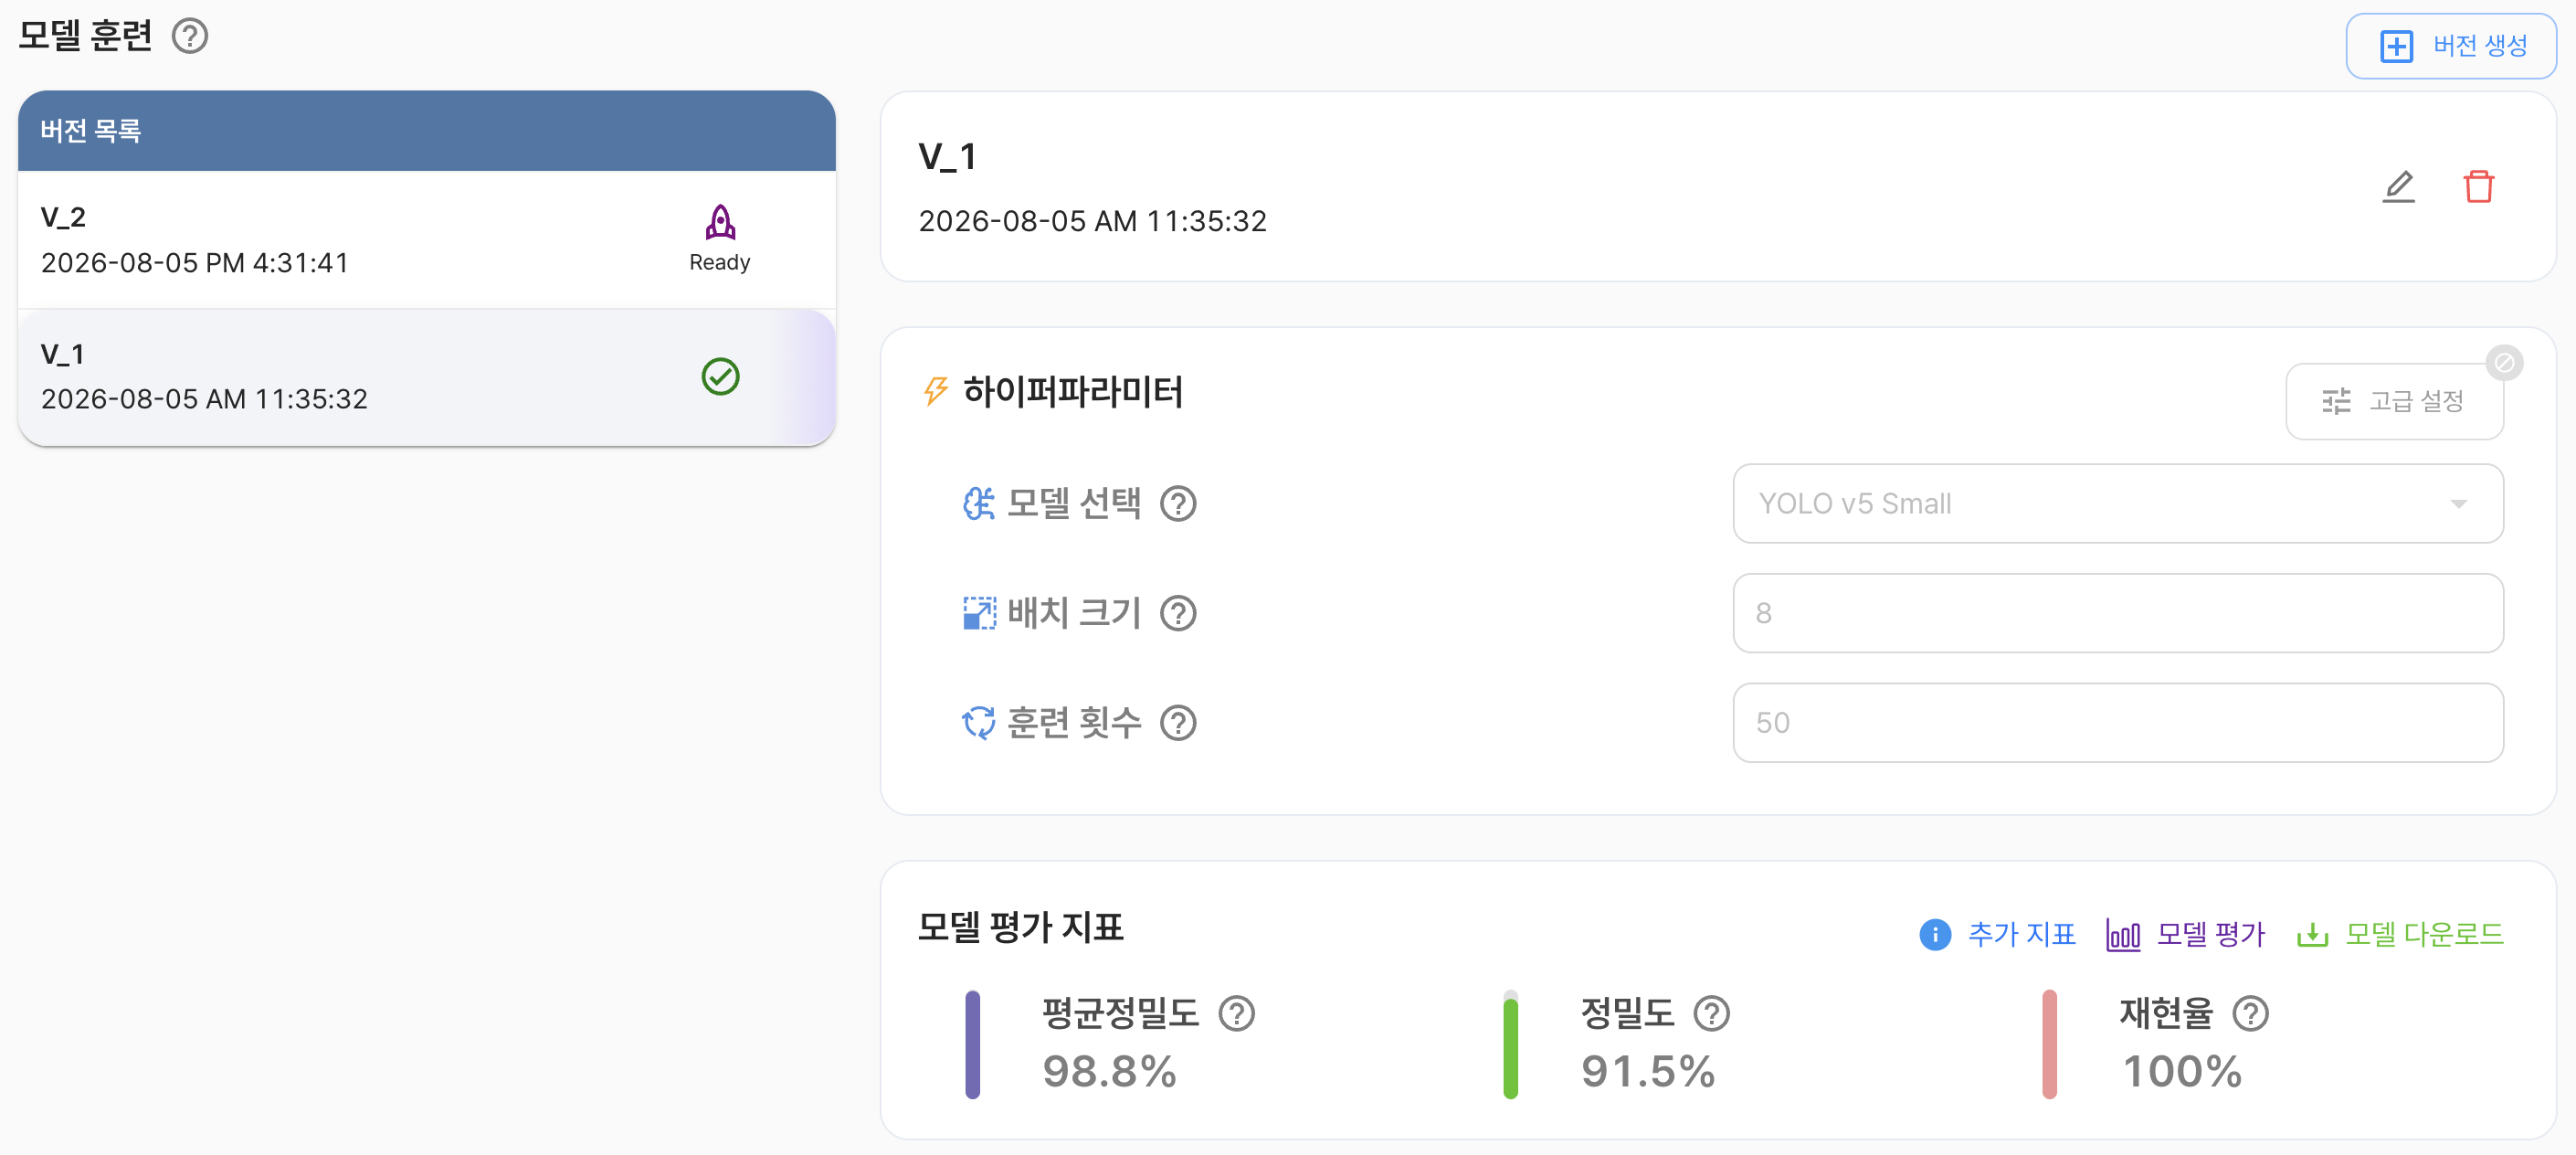The width and height of the screenshot is (2576, 1155).
Task: Click the help icon next to 모델 훈련
Action: pos(189,36)
